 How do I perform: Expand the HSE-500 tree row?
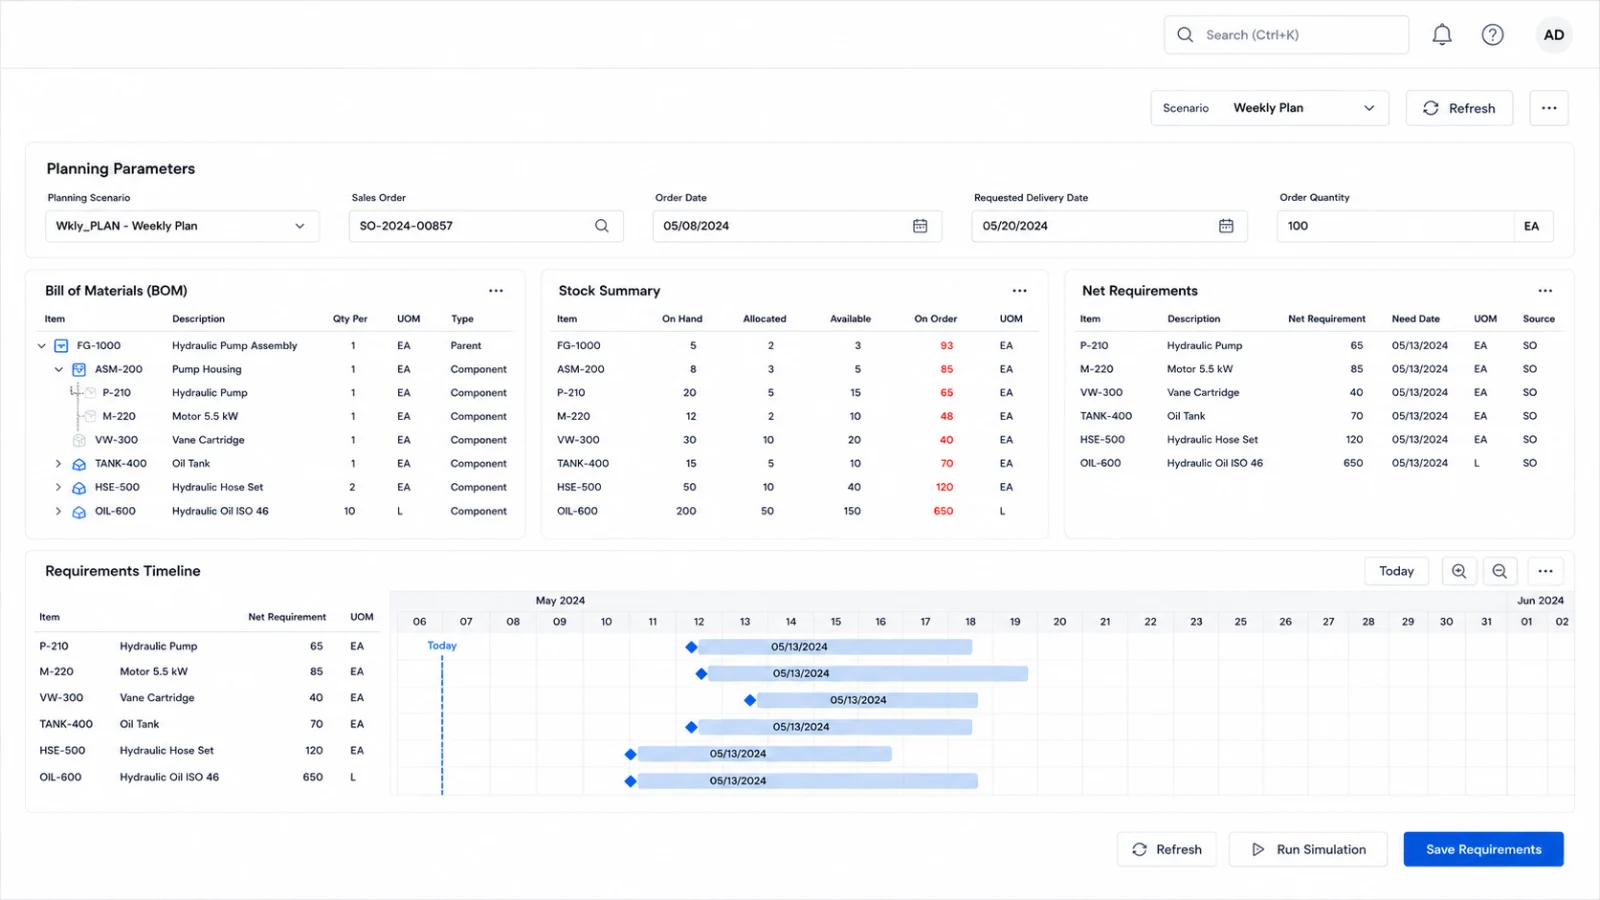(58, 488)
